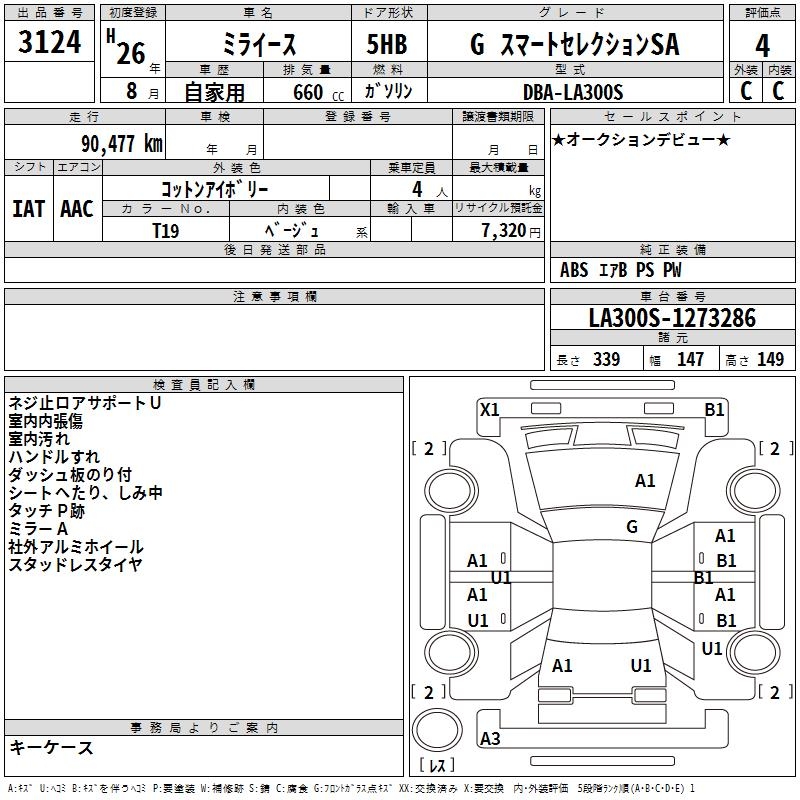Select note スタッドレスタイヤ
Image resolution: width=800 pixels, height=800 pixels.
[x=75, y=564]
